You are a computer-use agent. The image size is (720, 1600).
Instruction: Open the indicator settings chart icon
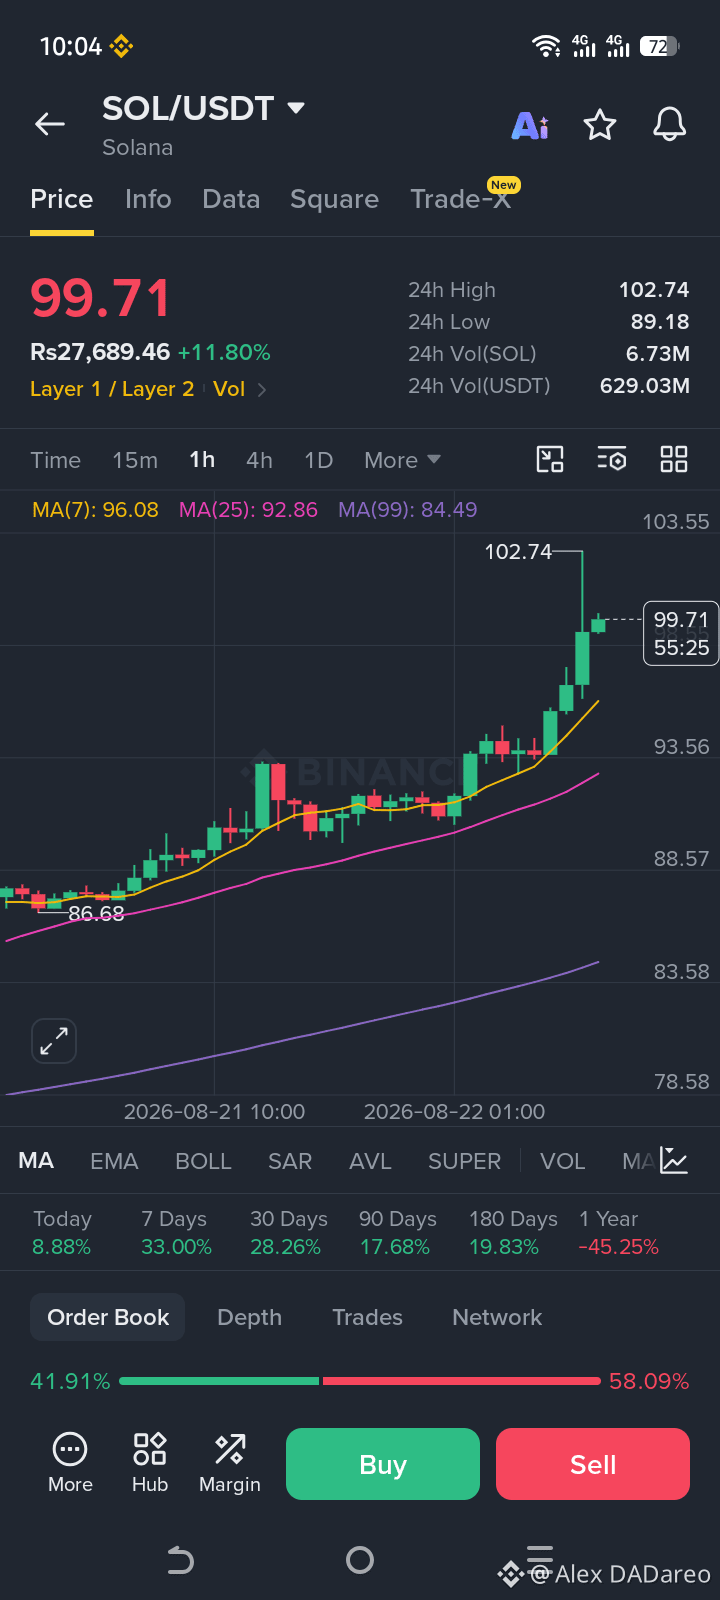tap(674, 1160)
